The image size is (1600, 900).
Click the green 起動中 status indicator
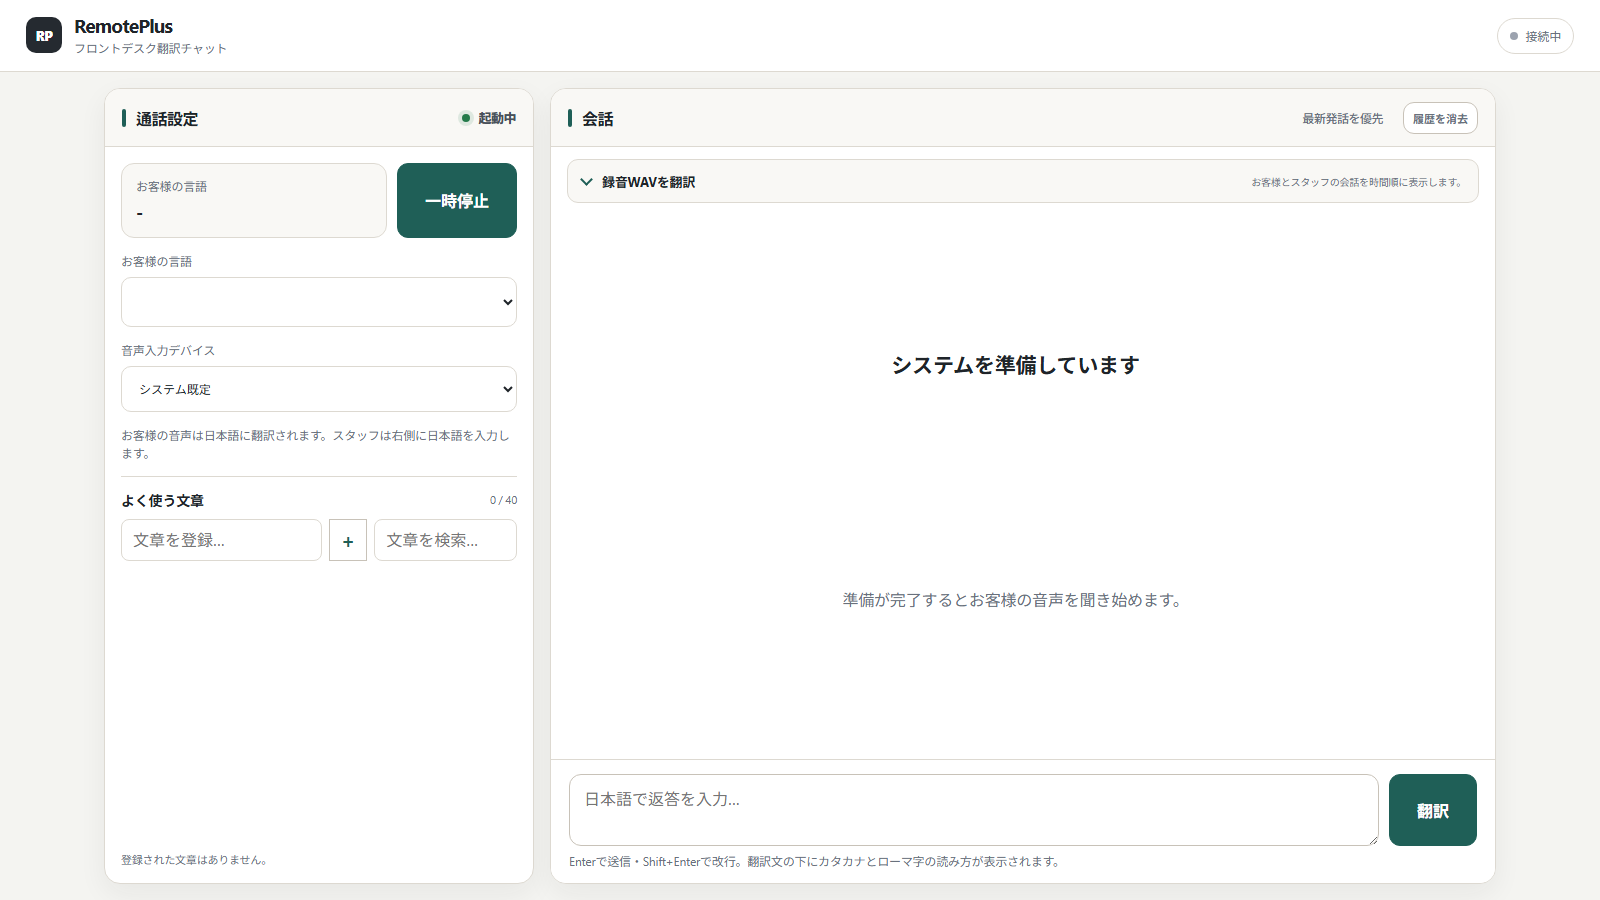click(488, 118)
